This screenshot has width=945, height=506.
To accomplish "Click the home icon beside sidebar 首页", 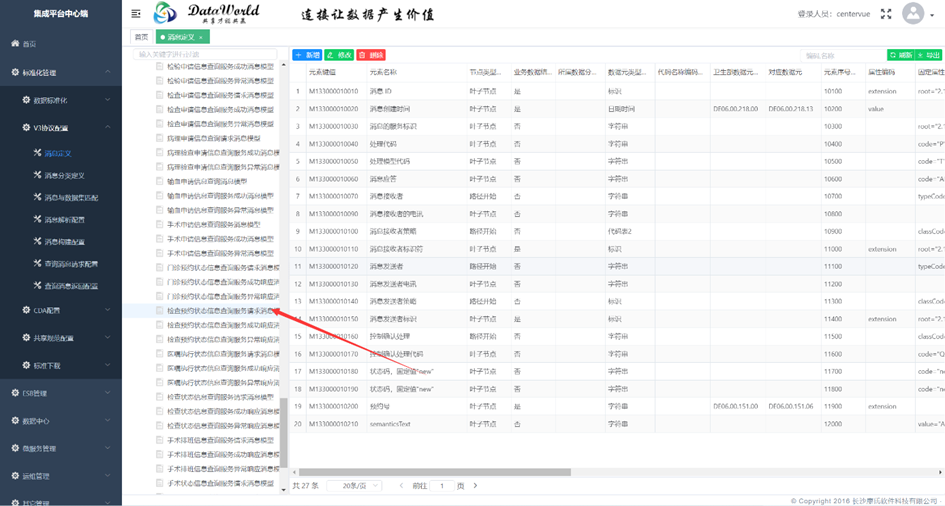I will (x=15, y=43).
